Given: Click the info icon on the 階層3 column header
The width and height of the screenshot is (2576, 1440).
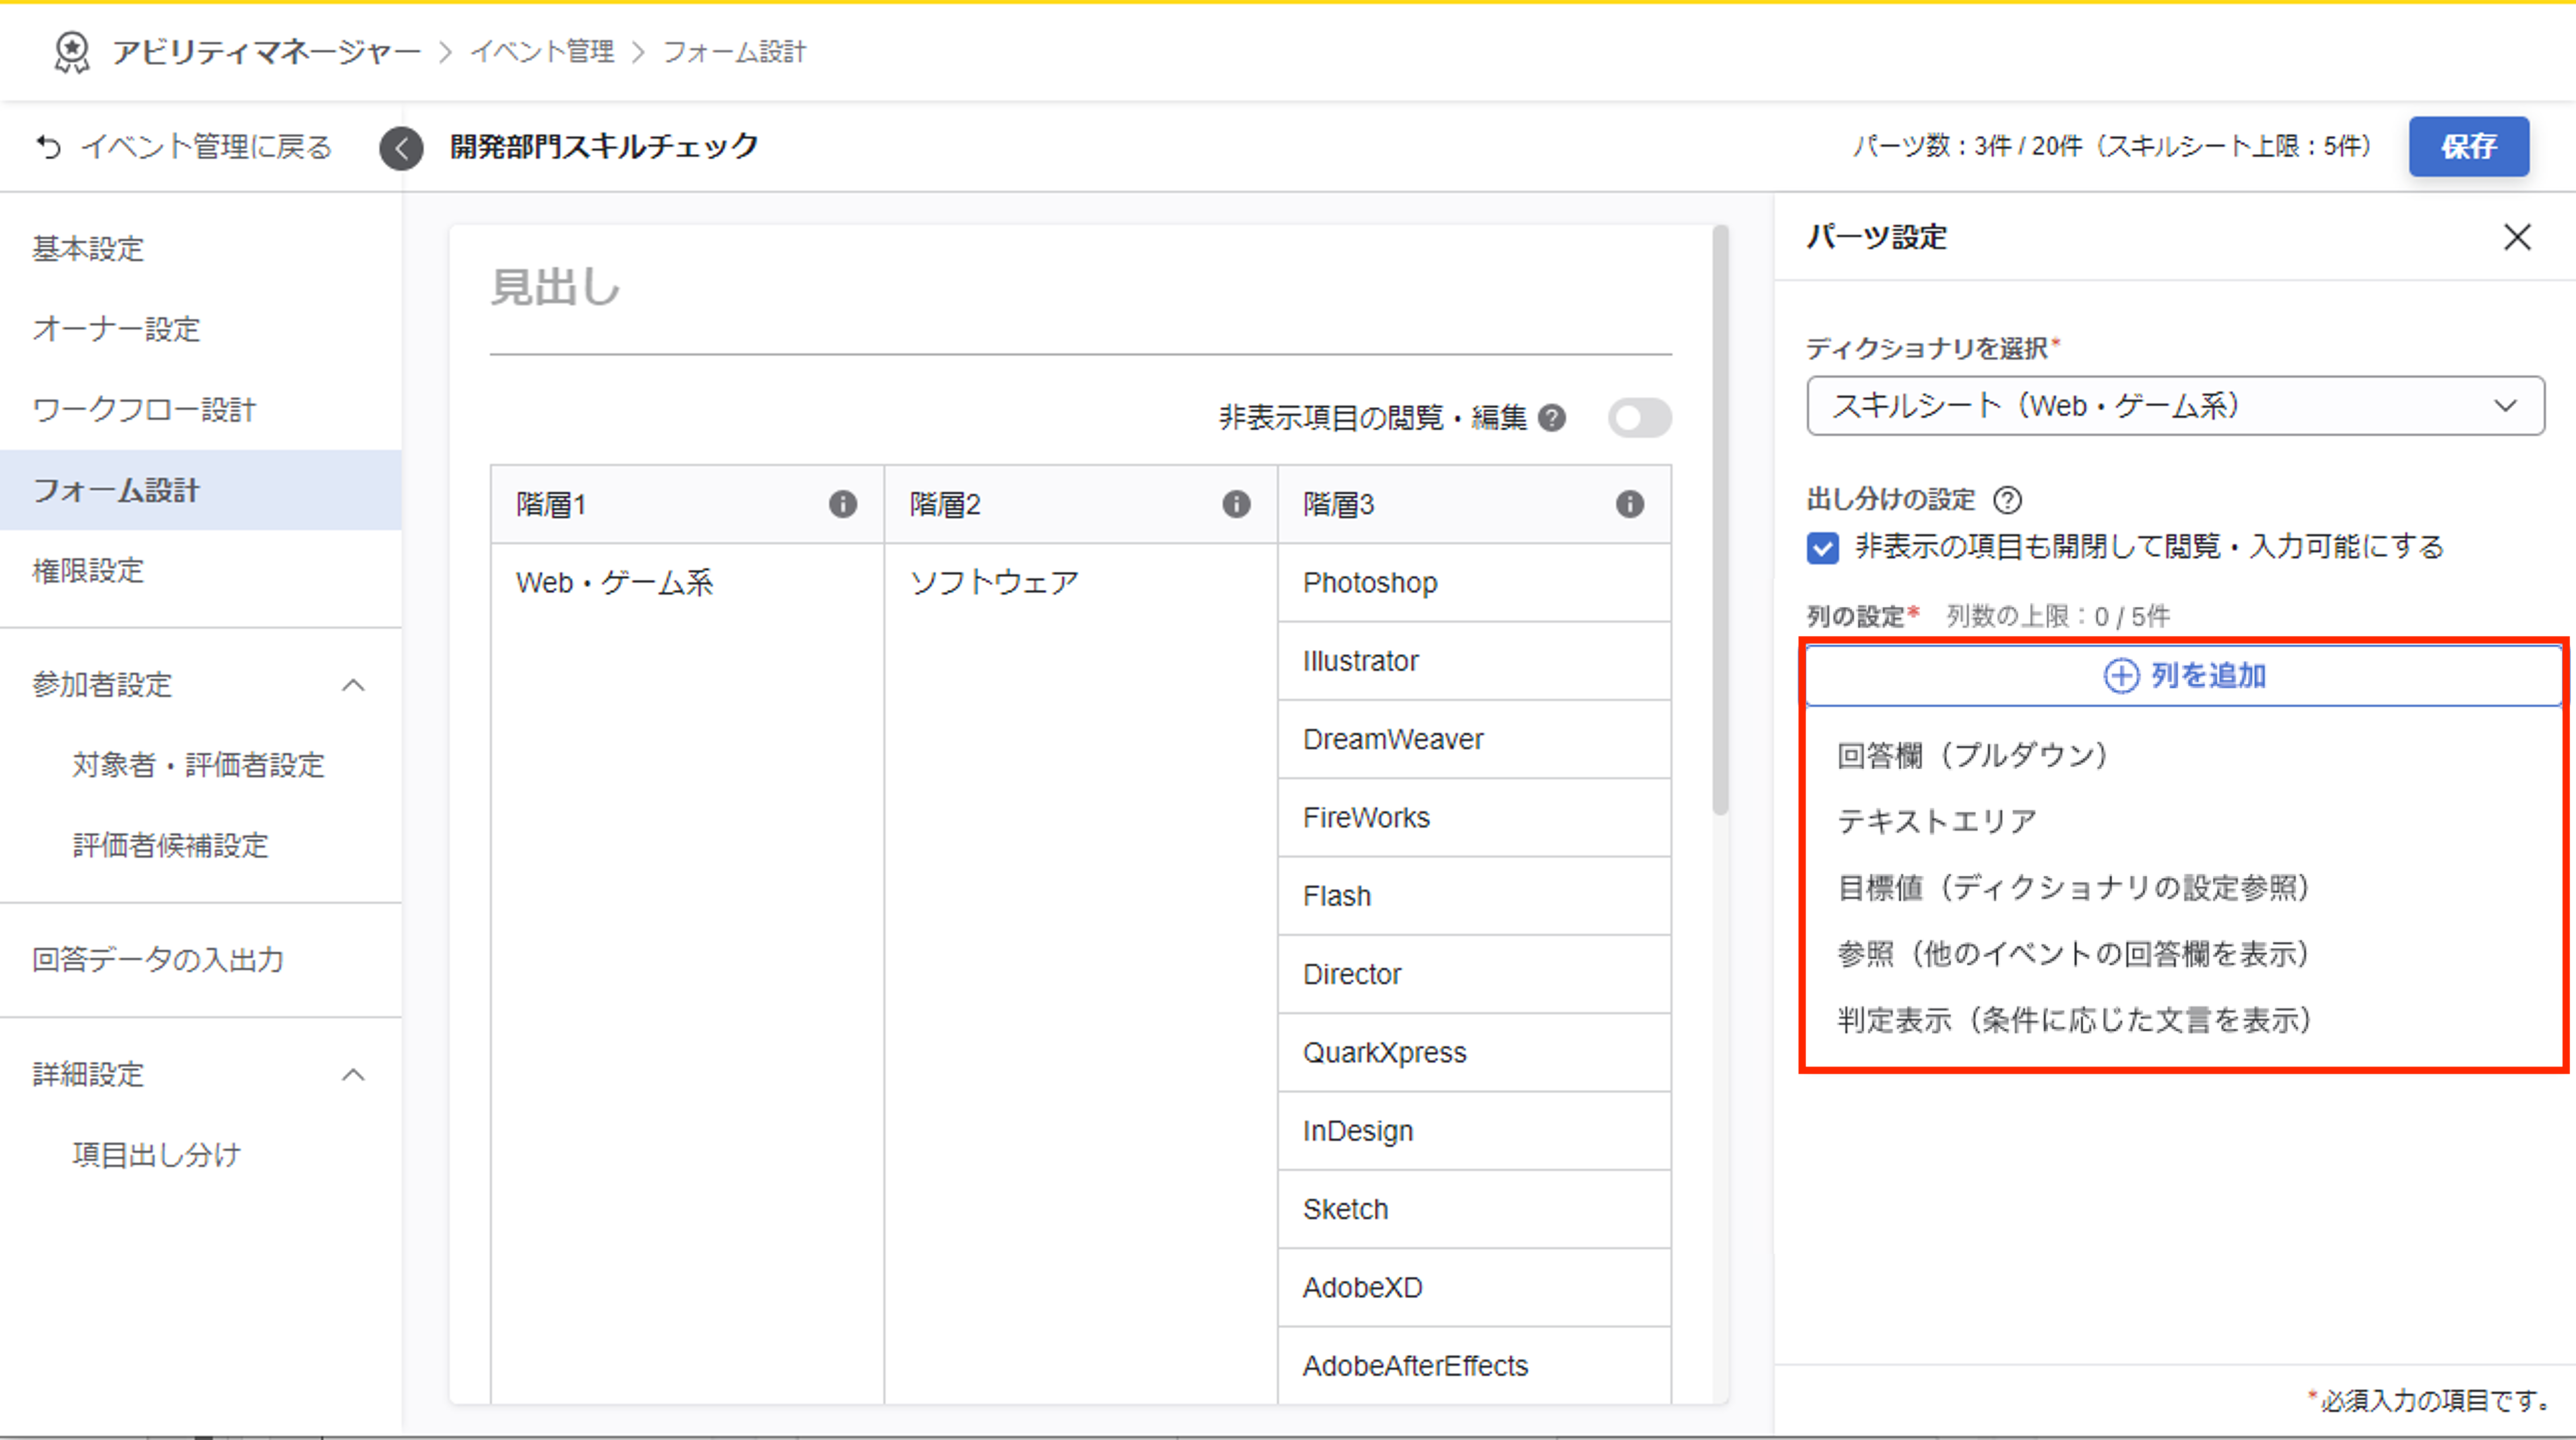Looking at the screenshot, I should click(1629, 504).
